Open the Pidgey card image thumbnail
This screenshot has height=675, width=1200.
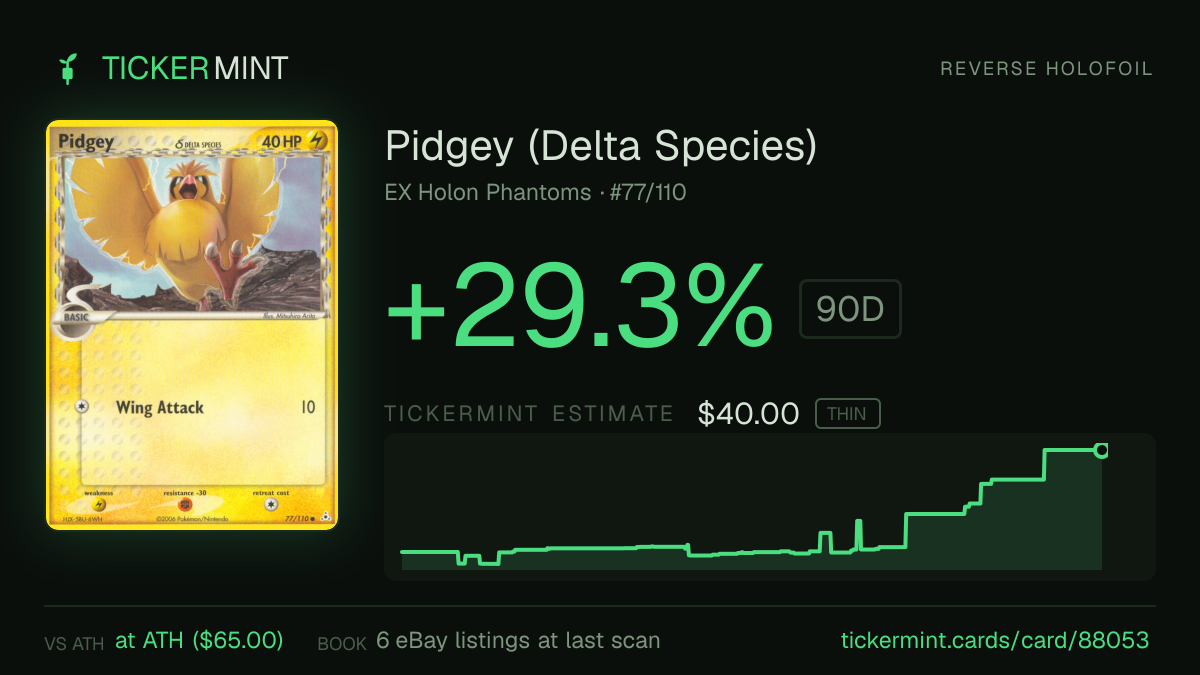[192, 325]
